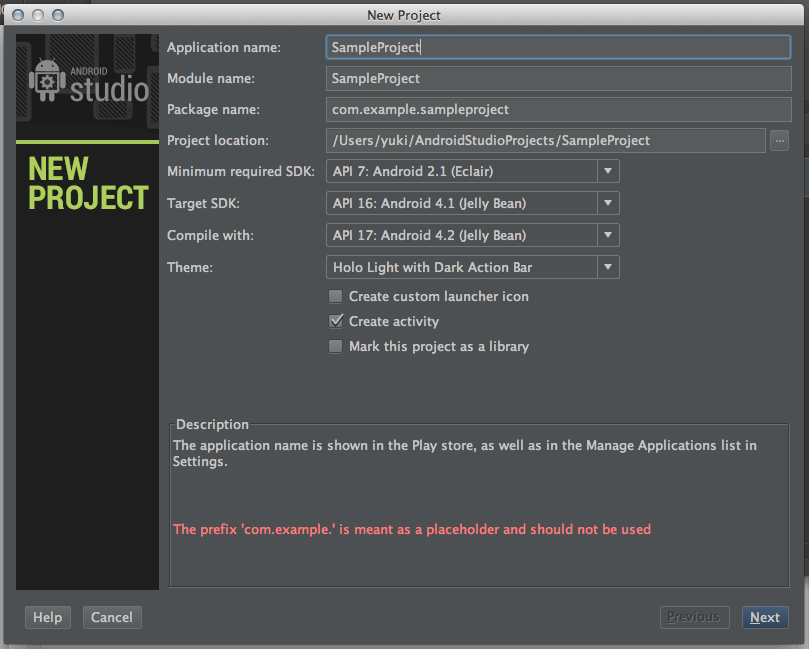Open the project location browse ellipsis button

[779, 140]
